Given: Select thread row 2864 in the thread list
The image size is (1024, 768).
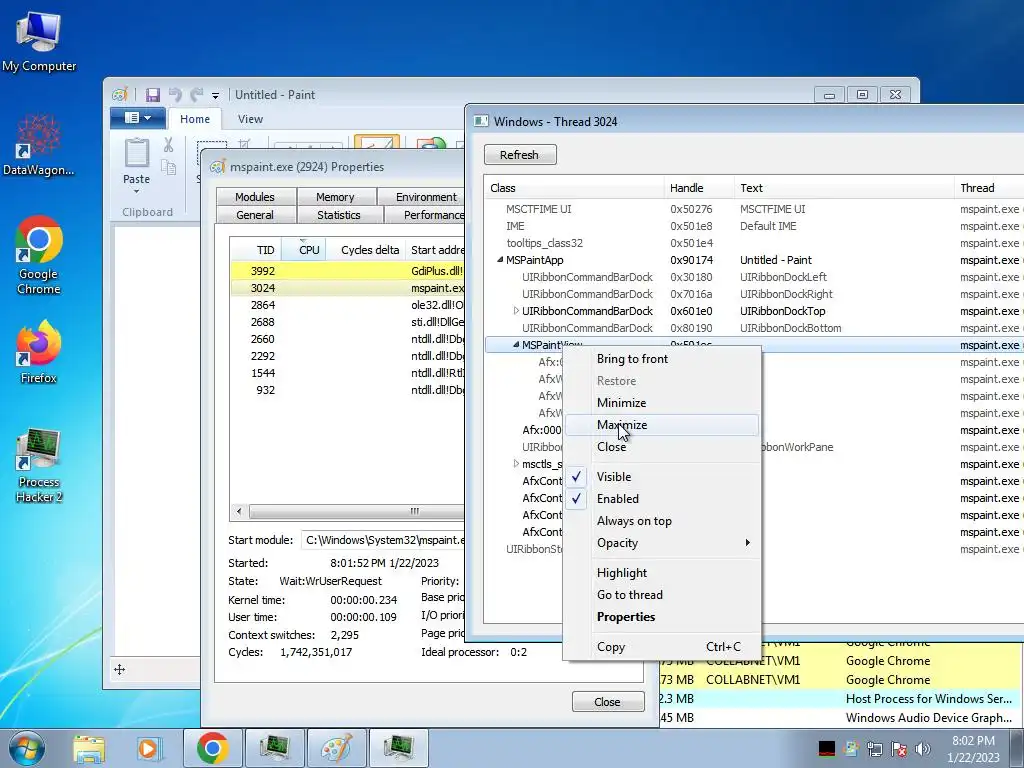Looking at the screenshot, I should pyautogui.click(x=347, y=305).
